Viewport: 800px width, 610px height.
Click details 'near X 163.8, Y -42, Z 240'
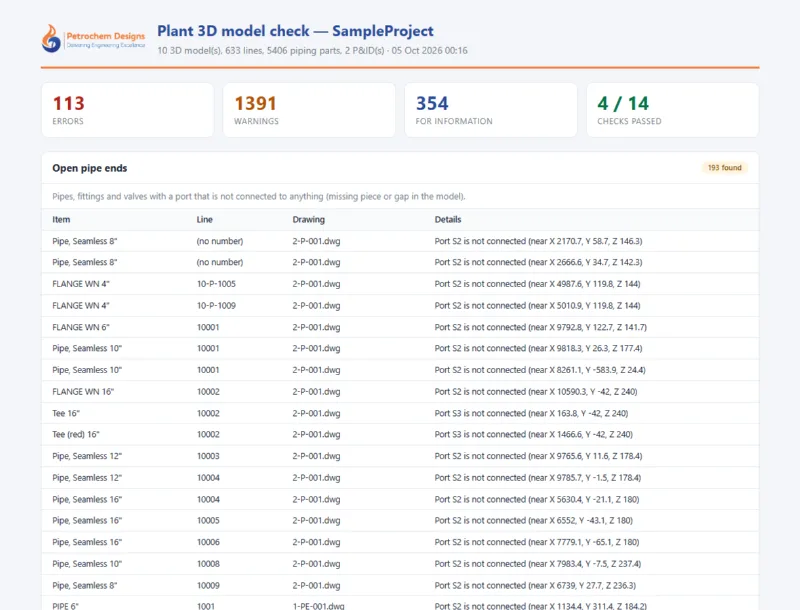click(578, 413)
